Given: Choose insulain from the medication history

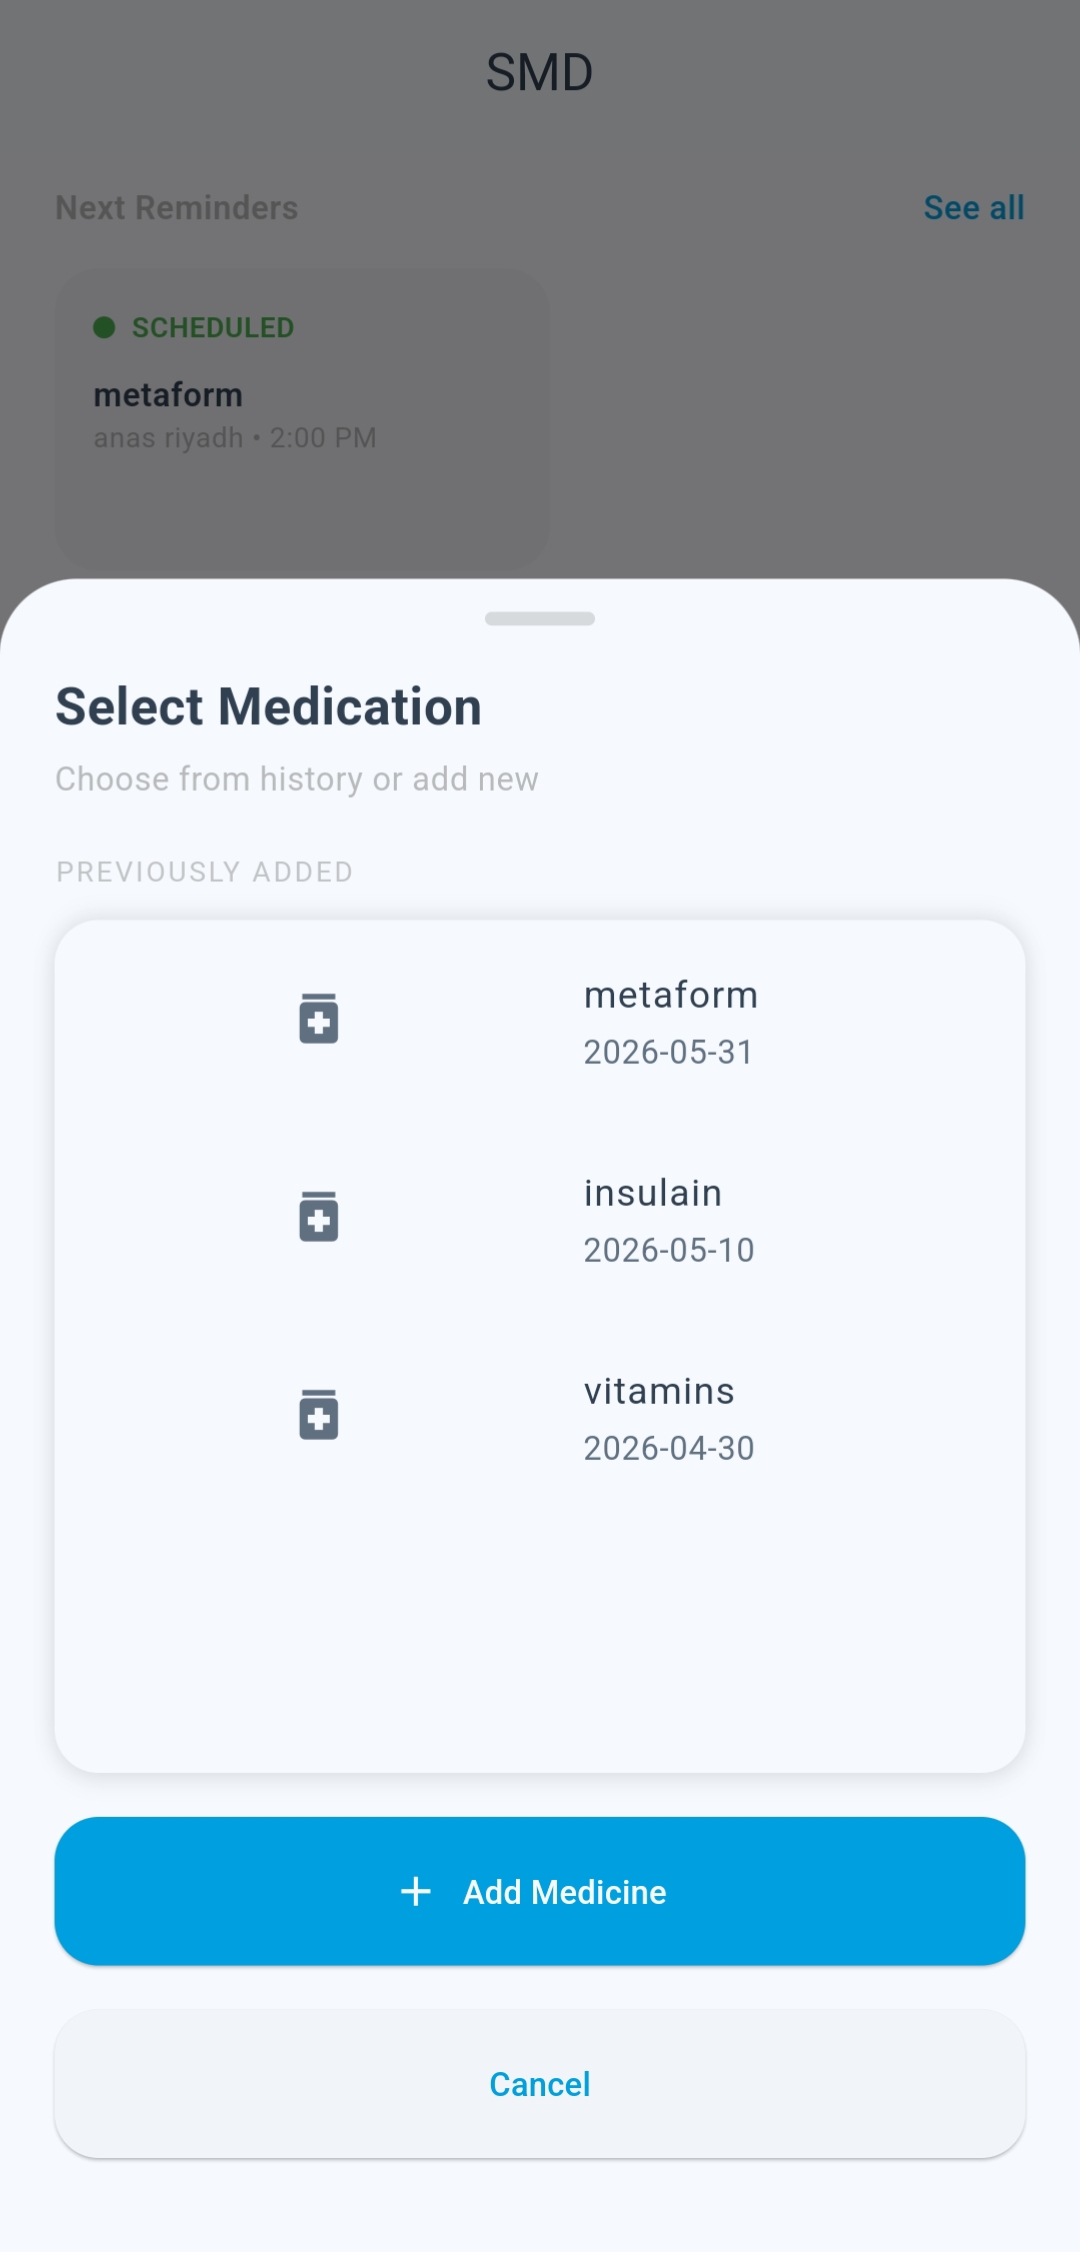Looking at the screenshot, I should click(x=652, y=1194).
